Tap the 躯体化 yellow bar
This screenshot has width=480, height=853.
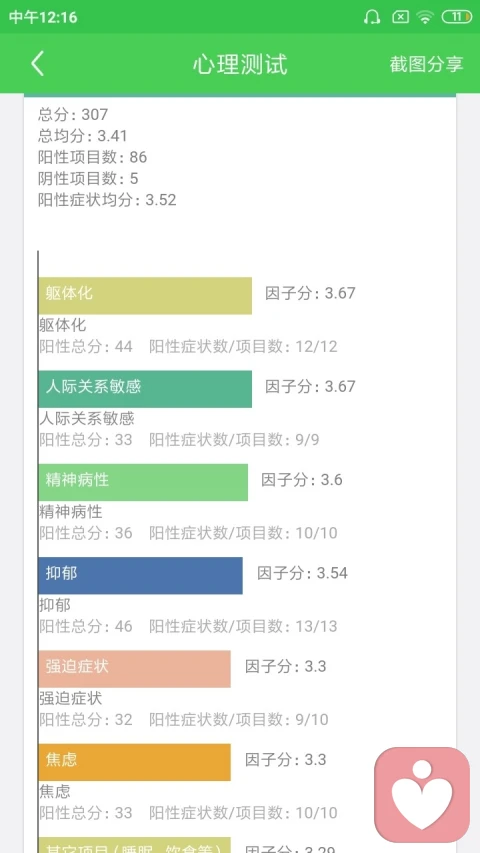(x=145, y=295)
